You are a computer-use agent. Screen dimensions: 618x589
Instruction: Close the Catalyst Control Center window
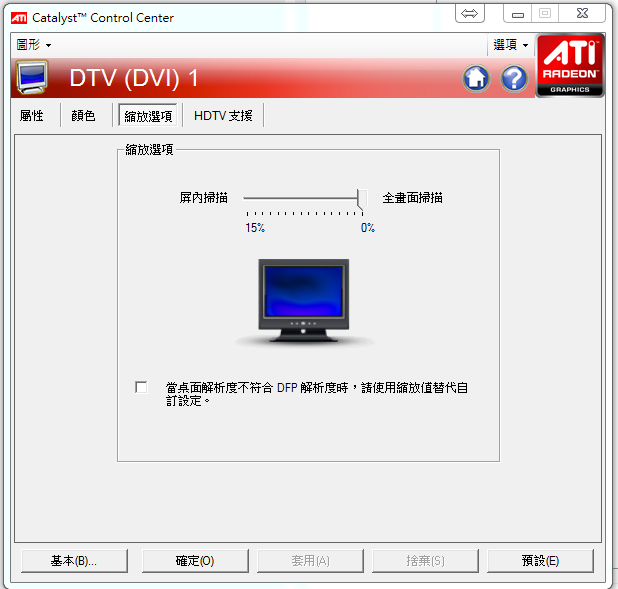tap(582, 14)
